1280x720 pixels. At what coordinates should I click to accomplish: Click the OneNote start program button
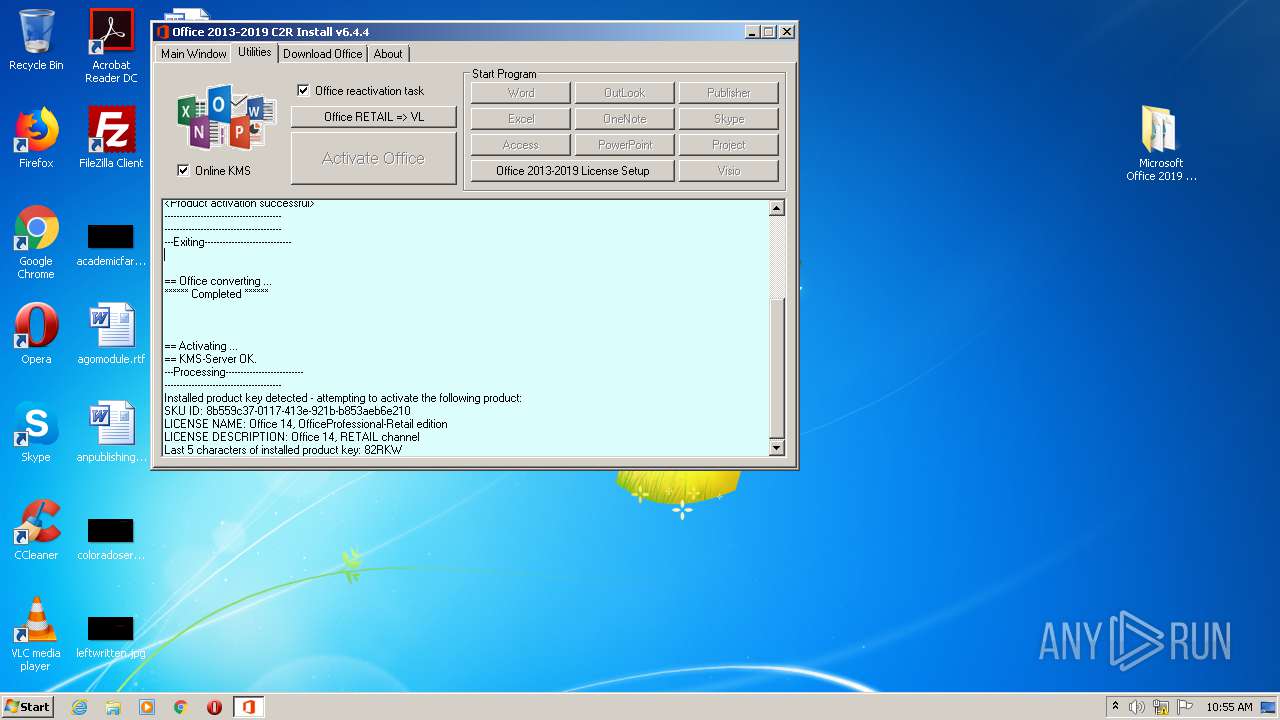625,119
